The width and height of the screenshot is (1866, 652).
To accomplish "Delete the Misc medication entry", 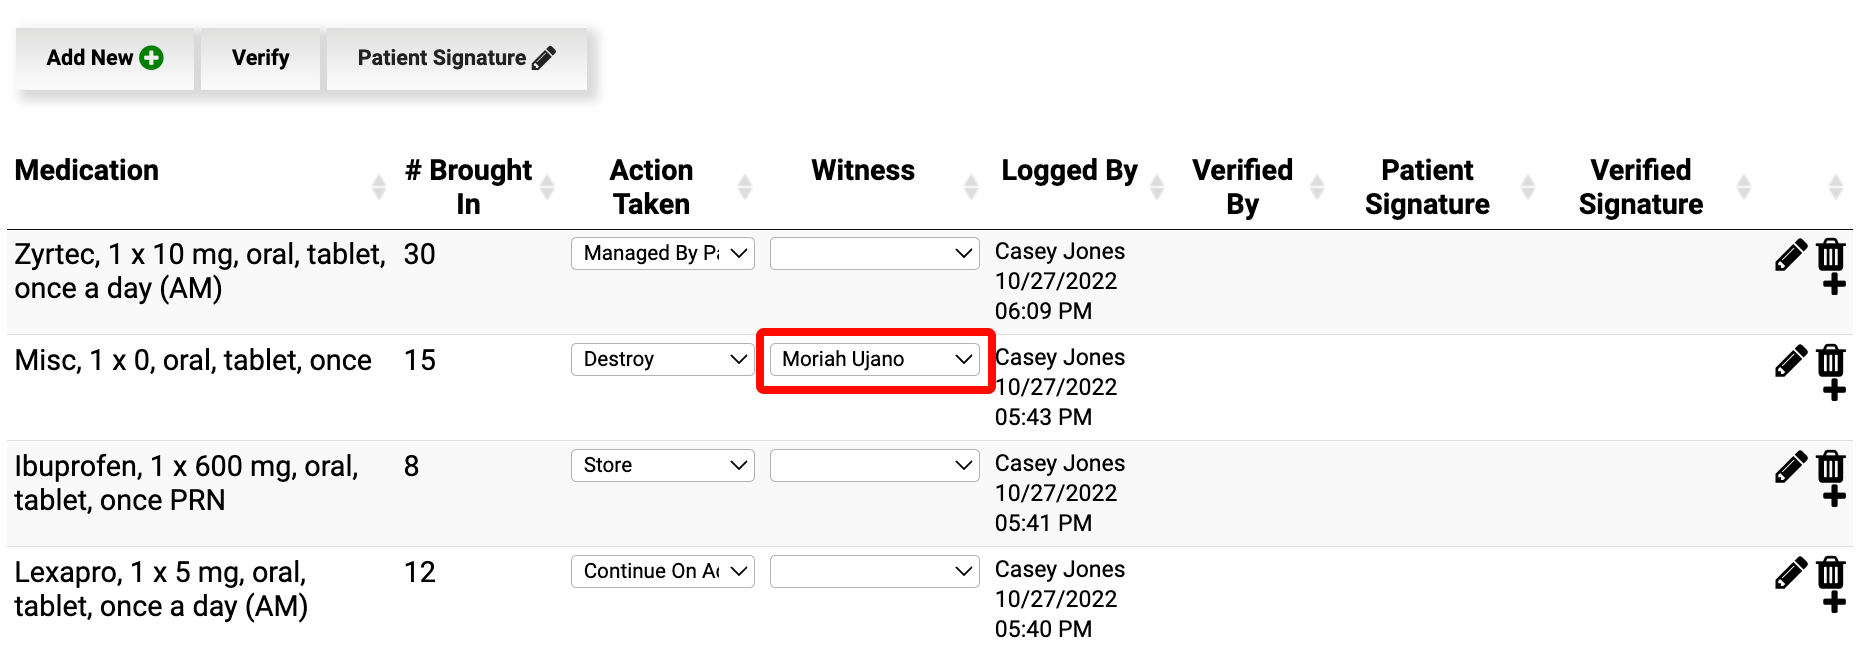I will click(x=1831, y=360).
